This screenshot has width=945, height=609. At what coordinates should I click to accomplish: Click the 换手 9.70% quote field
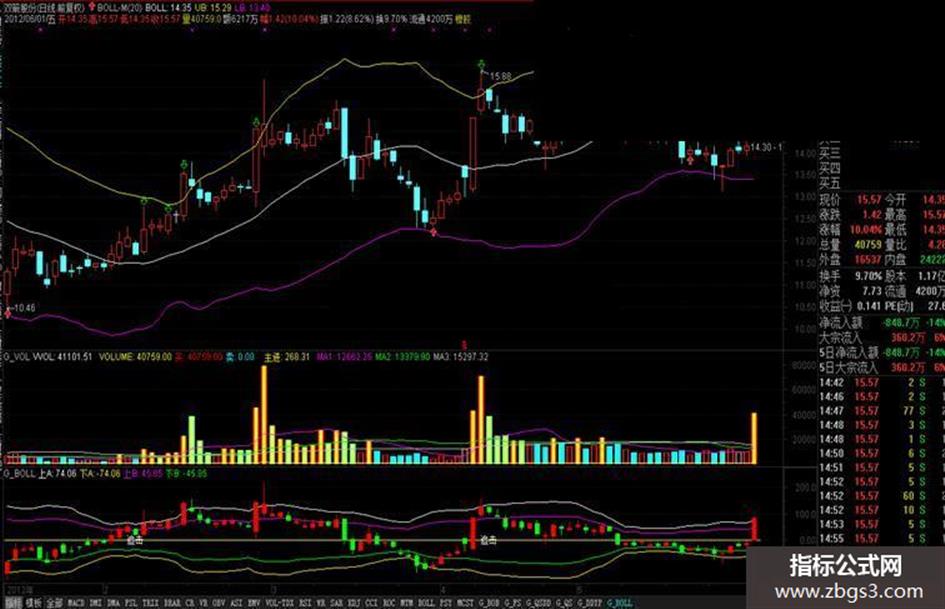[850, 276]
